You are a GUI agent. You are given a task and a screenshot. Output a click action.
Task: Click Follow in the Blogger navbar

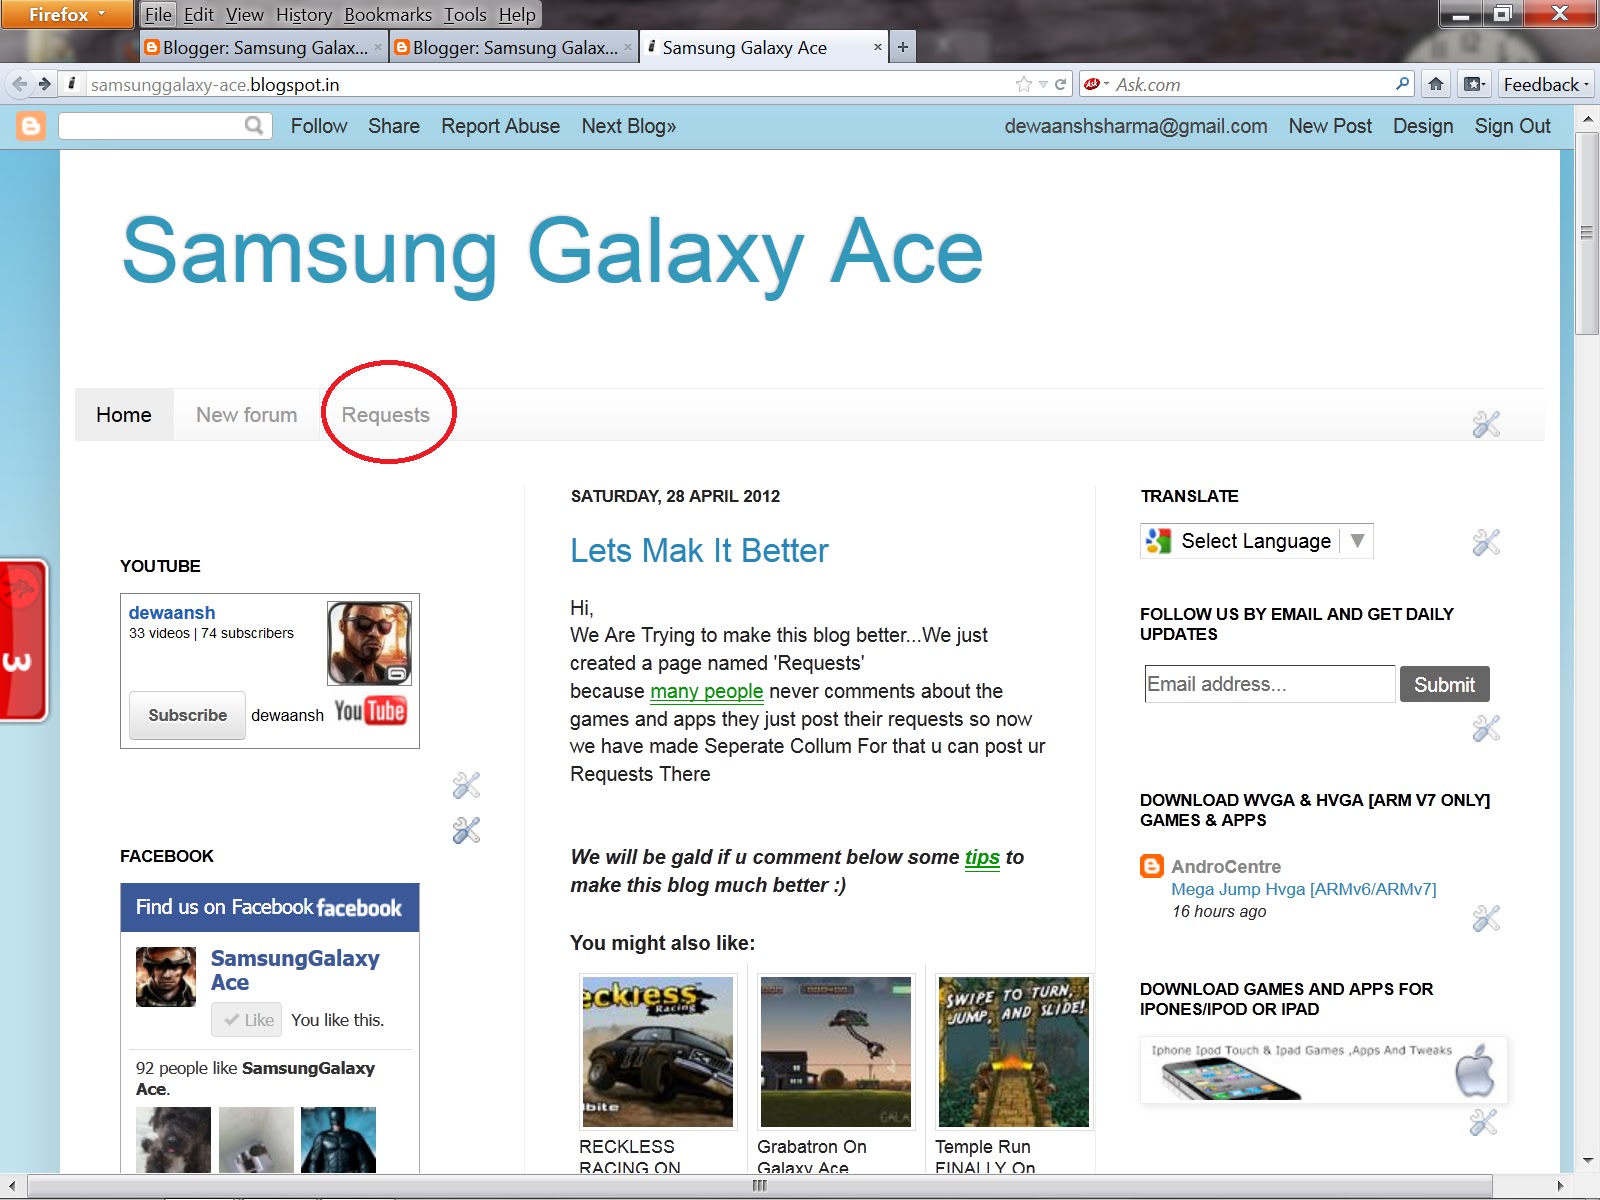[319, 126]
